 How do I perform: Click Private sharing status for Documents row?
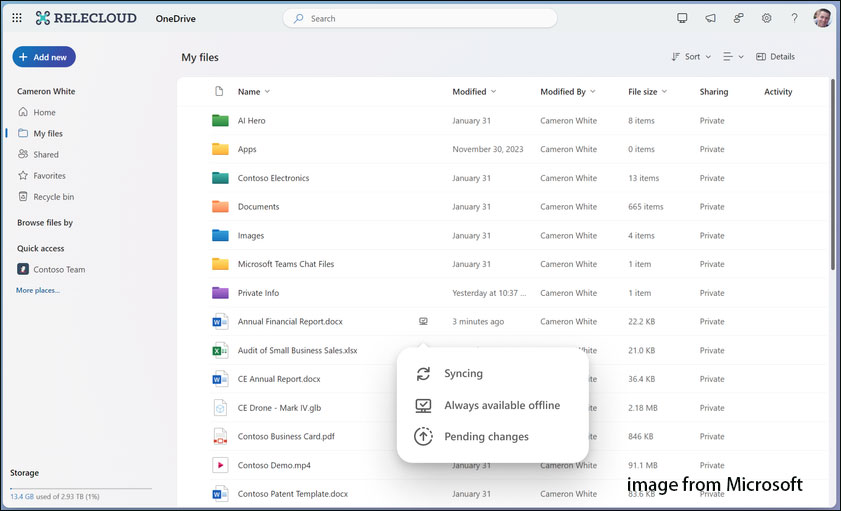pos(712,206)
